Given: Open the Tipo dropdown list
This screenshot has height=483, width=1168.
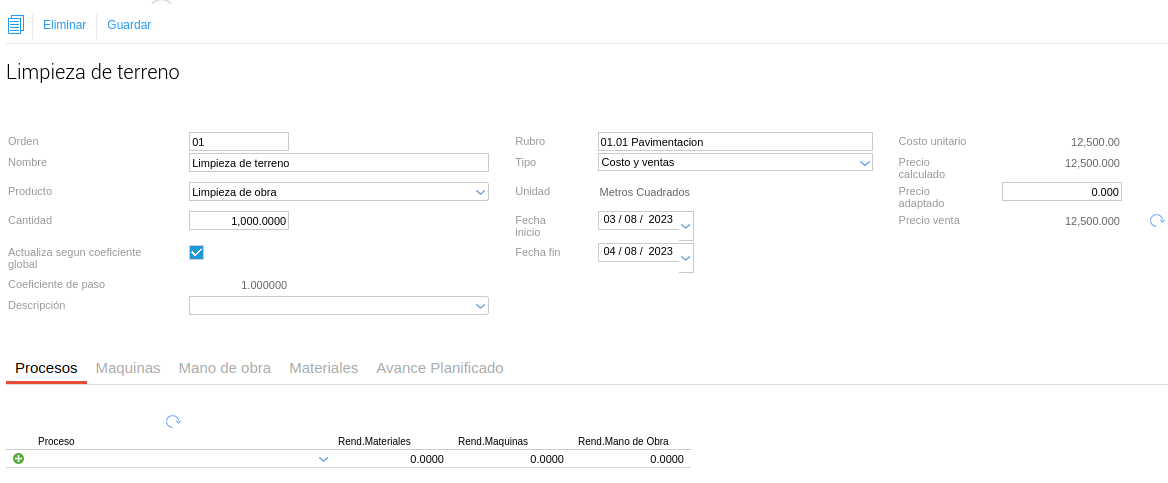Looking at the screenshot, I should coord(865,162).
